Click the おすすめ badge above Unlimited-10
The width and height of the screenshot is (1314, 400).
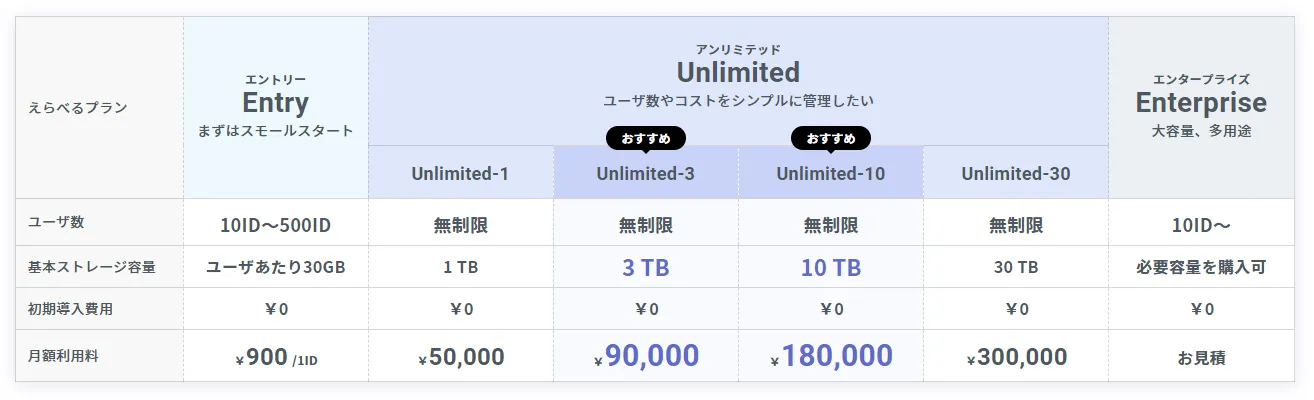point(830,138)
